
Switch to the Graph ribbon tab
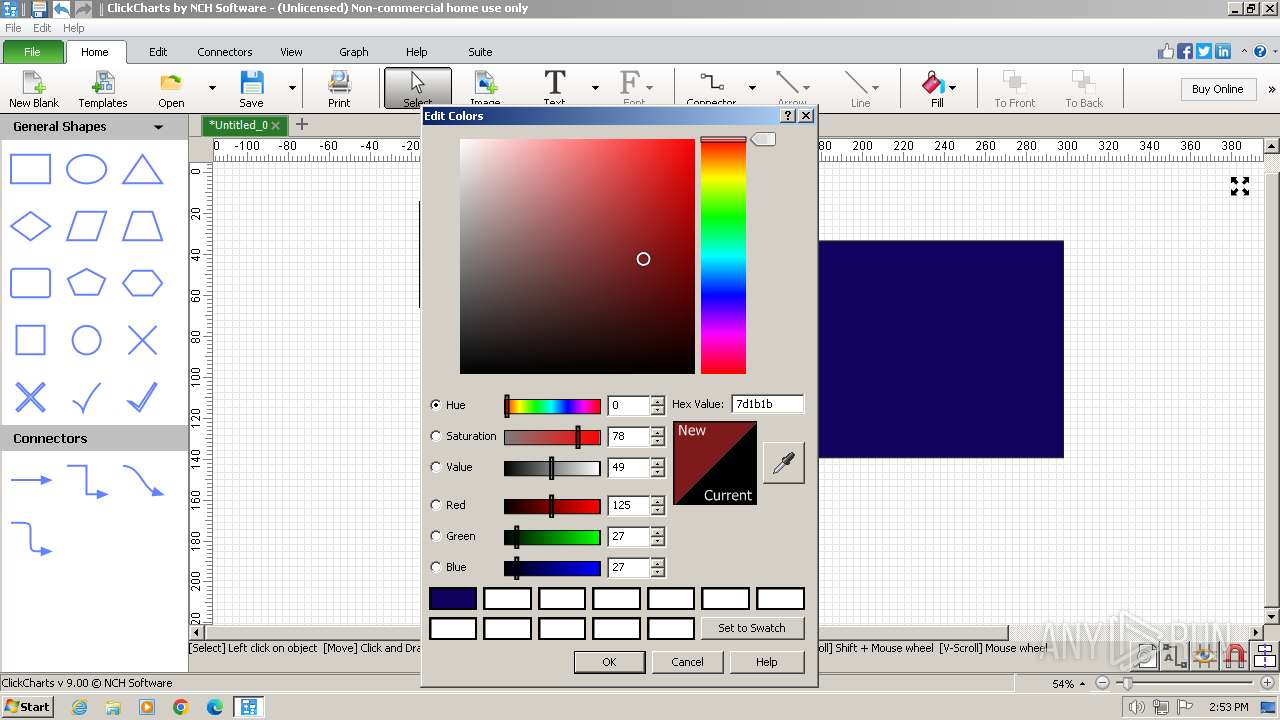[x=354, y=52]
